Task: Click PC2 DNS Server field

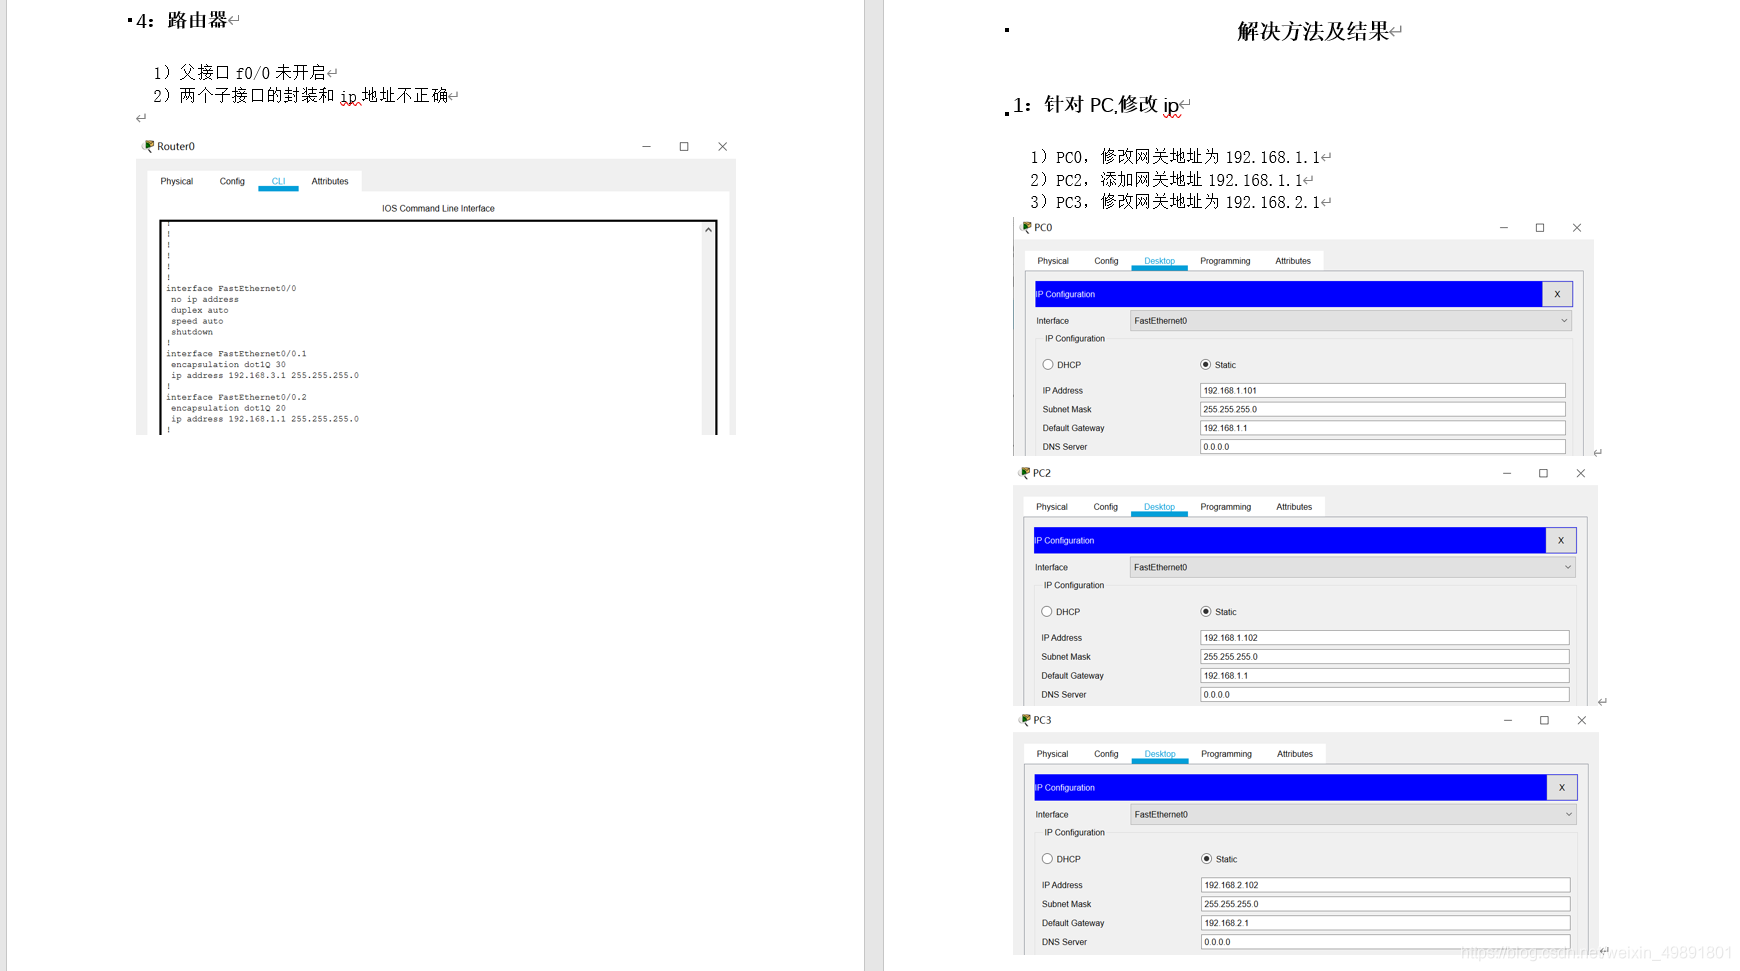Action: coord(1385,695)
